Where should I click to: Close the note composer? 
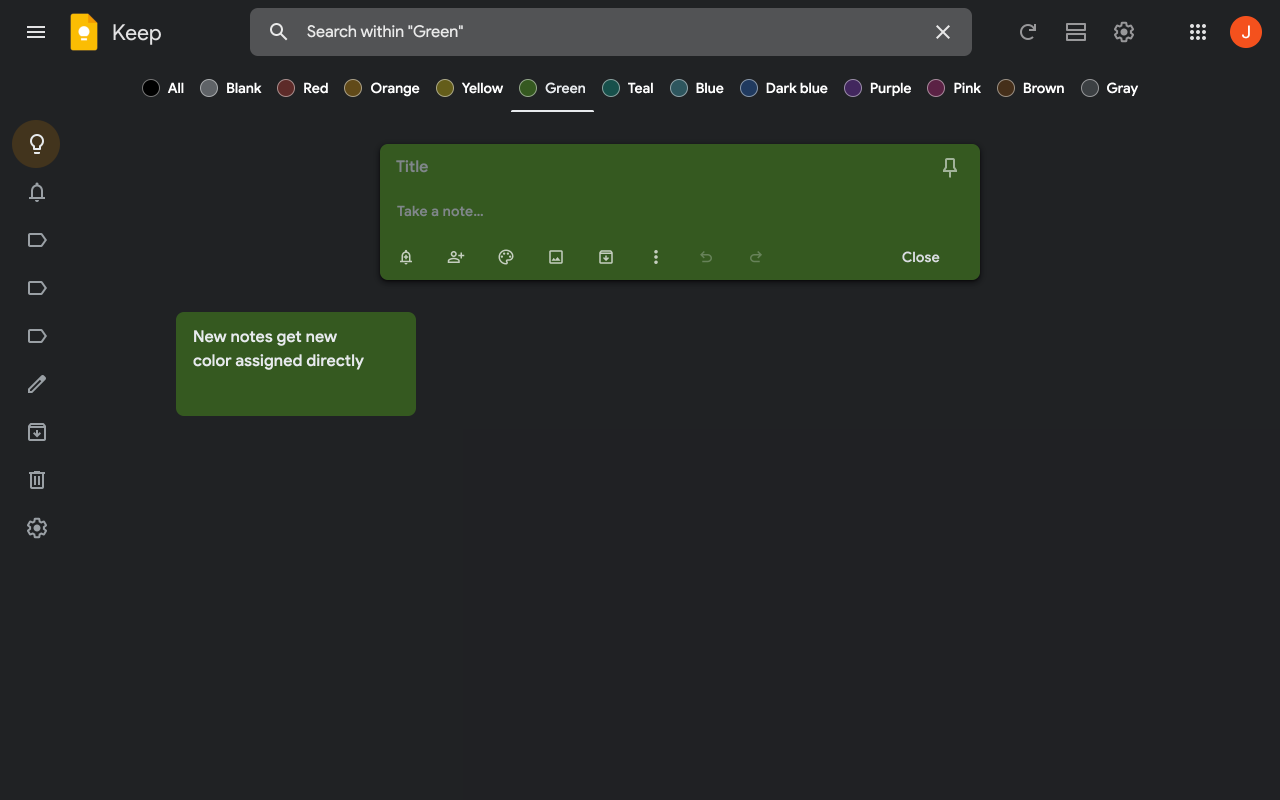920,257
